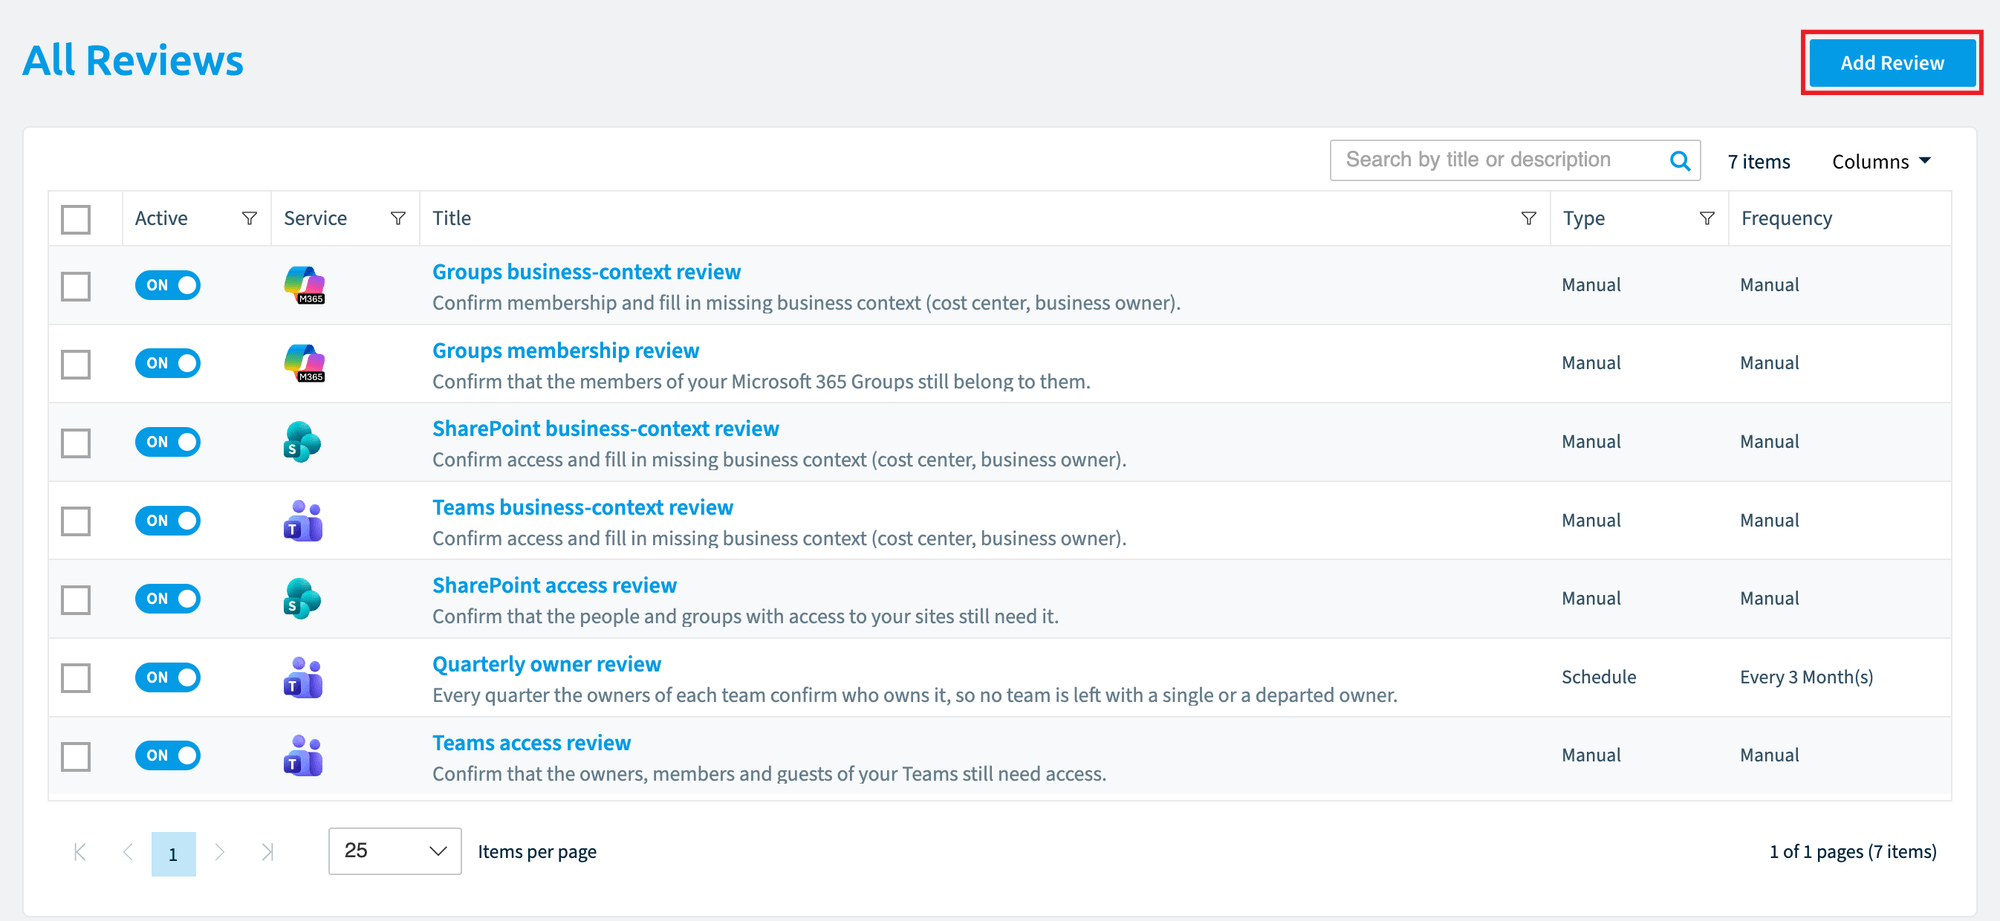Open the Active column filter
This screenshot has width=2000, height=921.
click(x=249, y=218)
